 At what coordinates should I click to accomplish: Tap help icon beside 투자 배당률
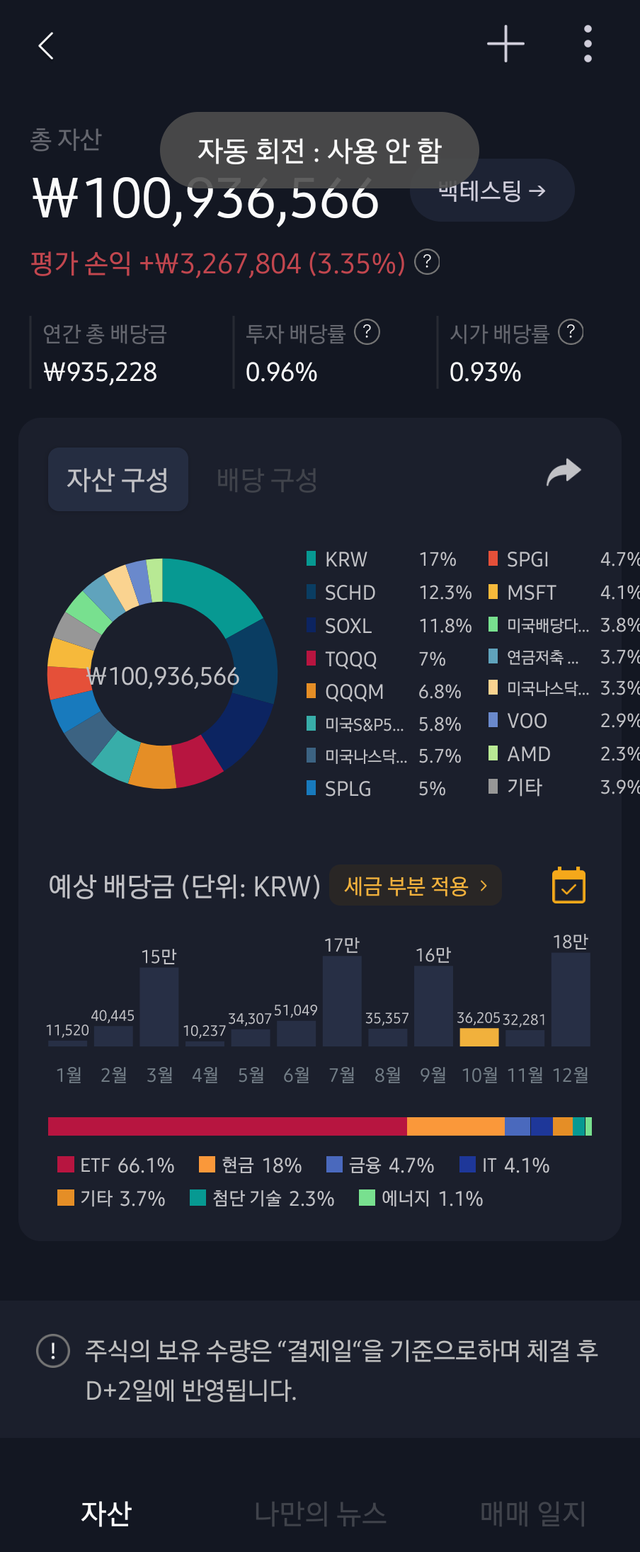click(367, 332)
